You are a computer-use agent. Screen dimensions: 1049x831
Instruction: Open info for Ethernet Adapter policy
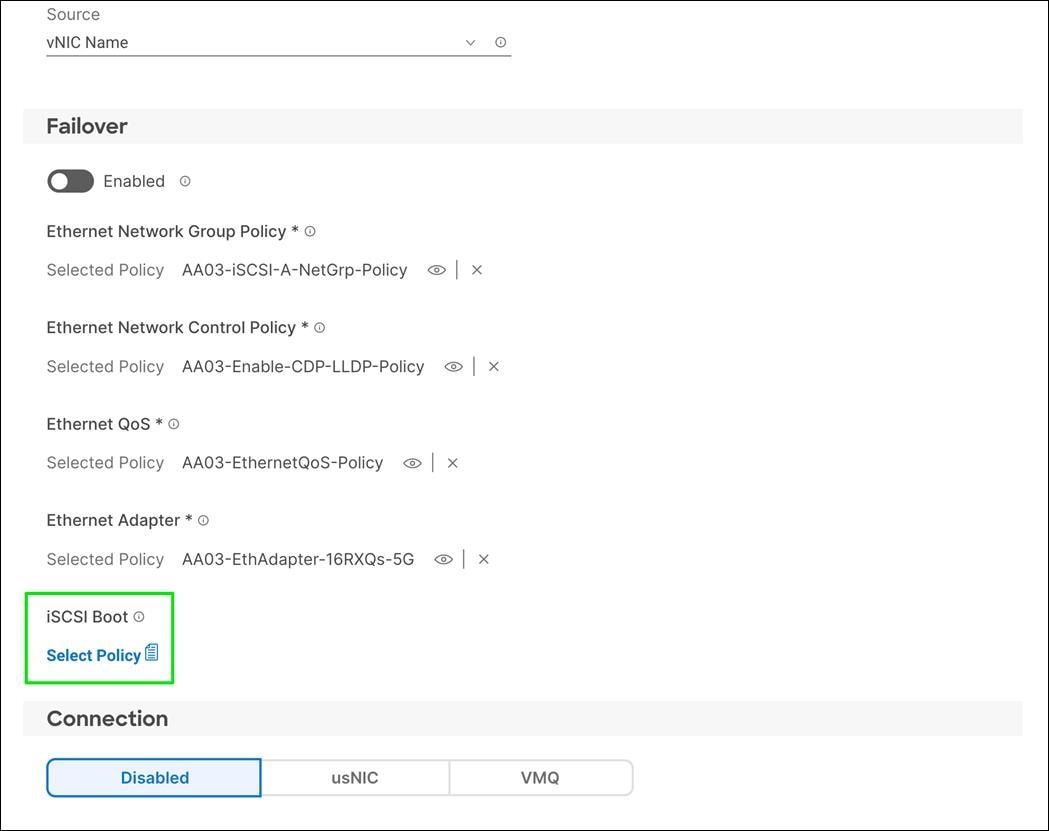tap(203, 519)
